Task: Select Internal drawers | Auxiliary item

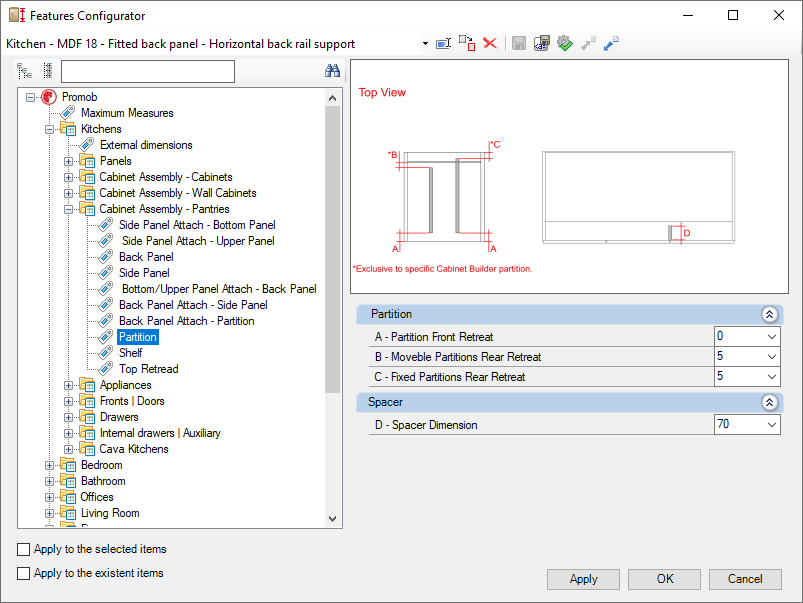Action: (160, 433)
